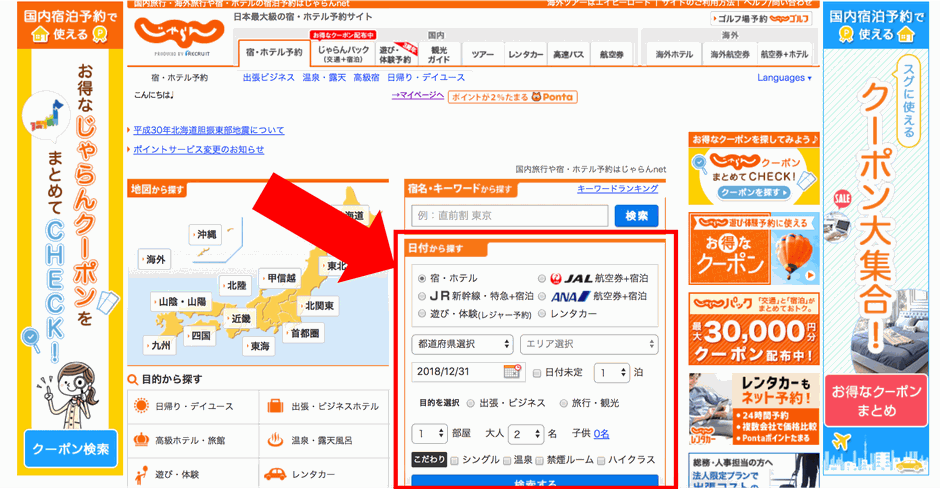Click the sun icon for 日帰り・デイユース
940x489 pixels.
(x=141, y=406)
